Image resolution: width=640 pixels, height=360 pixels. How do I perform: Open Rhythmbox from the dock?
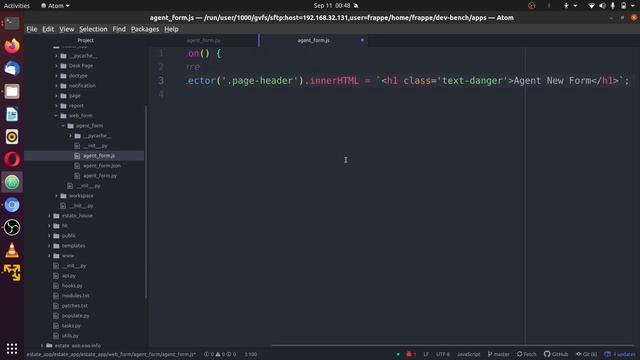(x=12, y=137)
